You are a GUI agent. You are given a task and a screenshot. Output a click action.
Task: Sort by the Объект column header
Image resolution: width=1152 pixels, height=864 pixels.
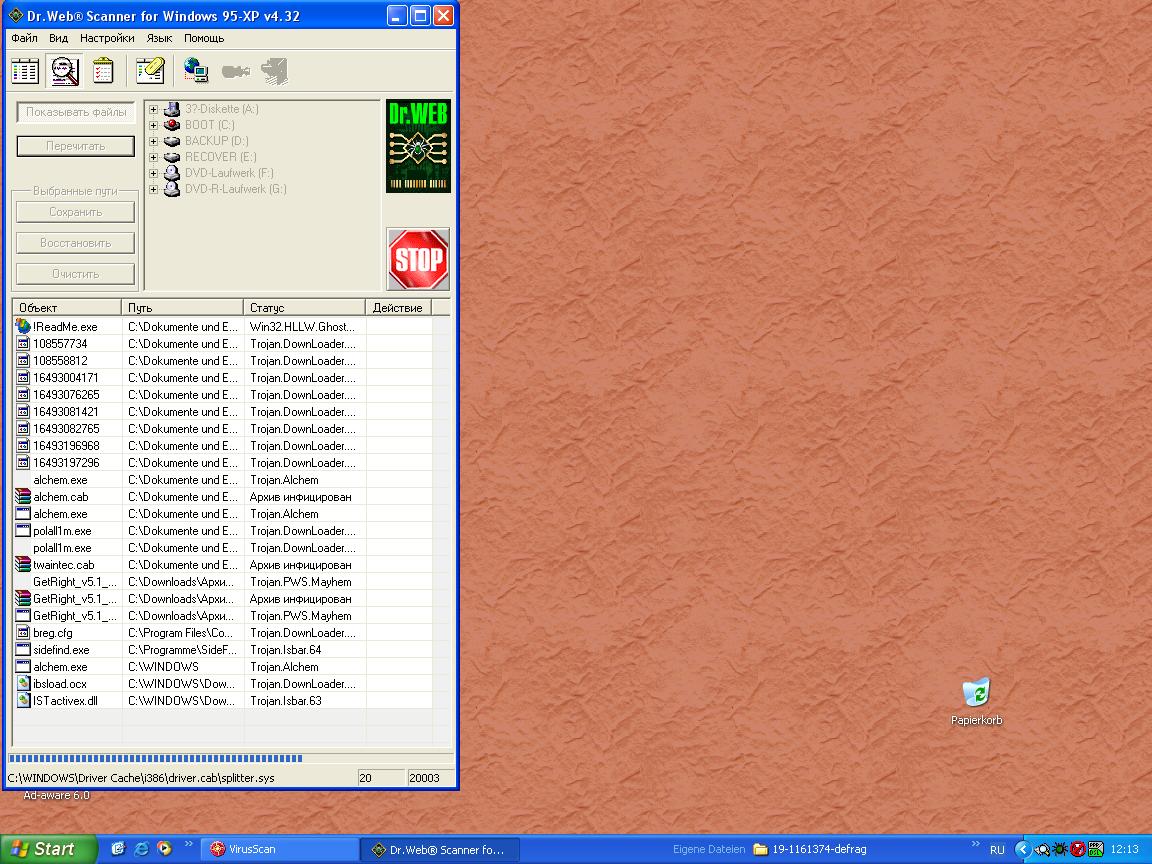tap(67, 307)
